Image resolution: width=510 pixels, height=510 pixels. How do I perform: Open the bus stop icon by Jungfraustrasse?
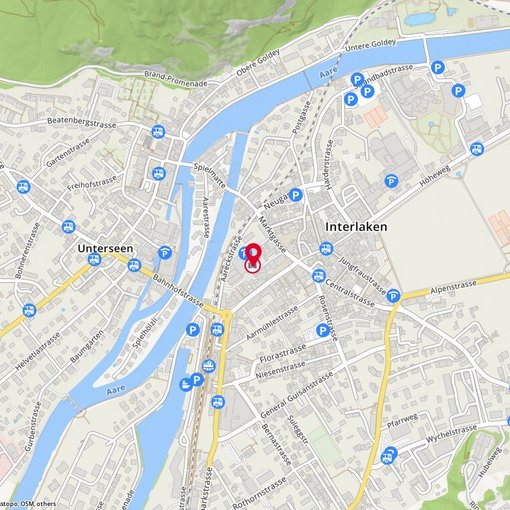click(x=326, y=249)
